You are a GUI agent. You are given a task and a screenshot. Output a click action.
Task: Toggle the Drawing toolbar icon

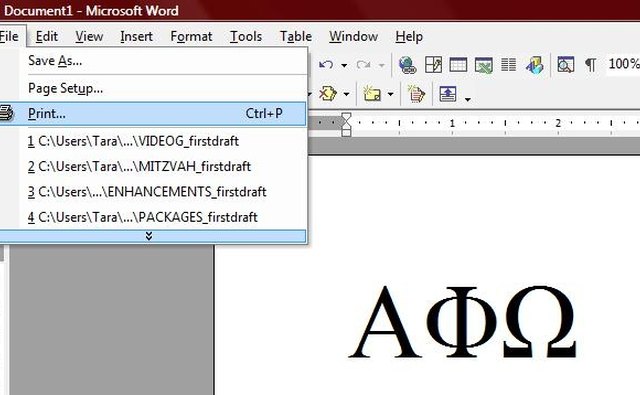(x=534, y=64)
